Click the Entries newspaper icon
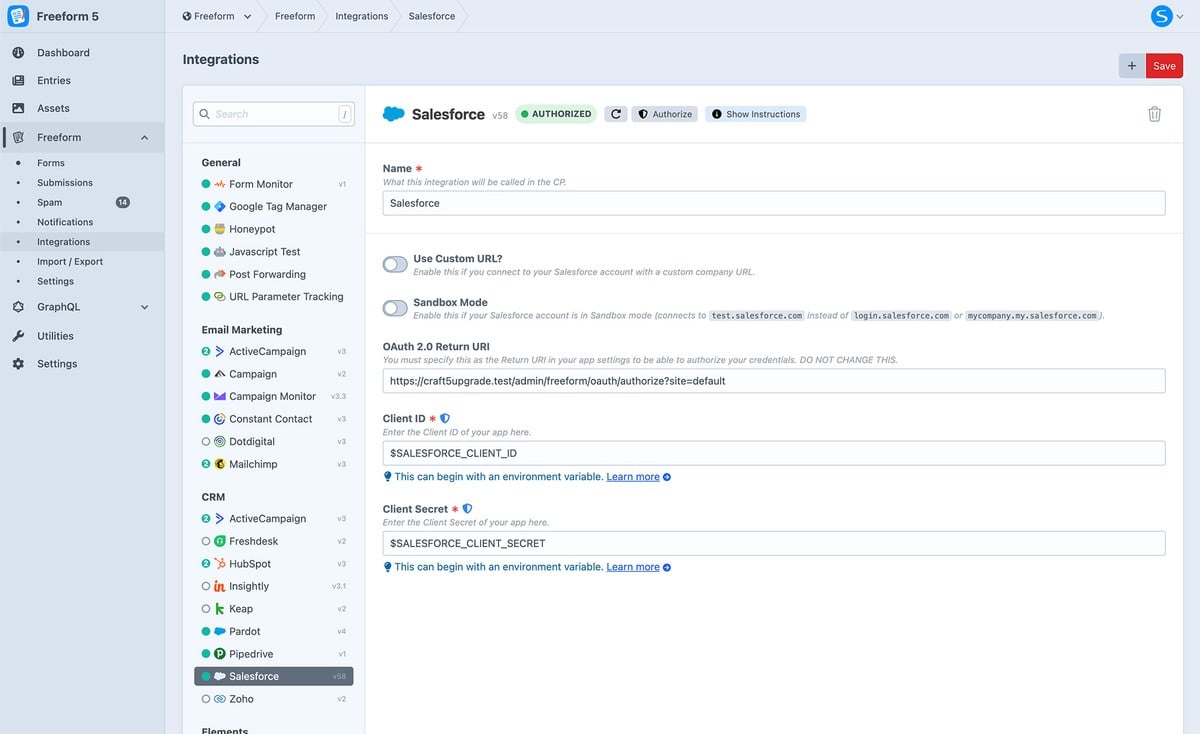This screenshot has height=734, width=1200. [x=18, y=80]
